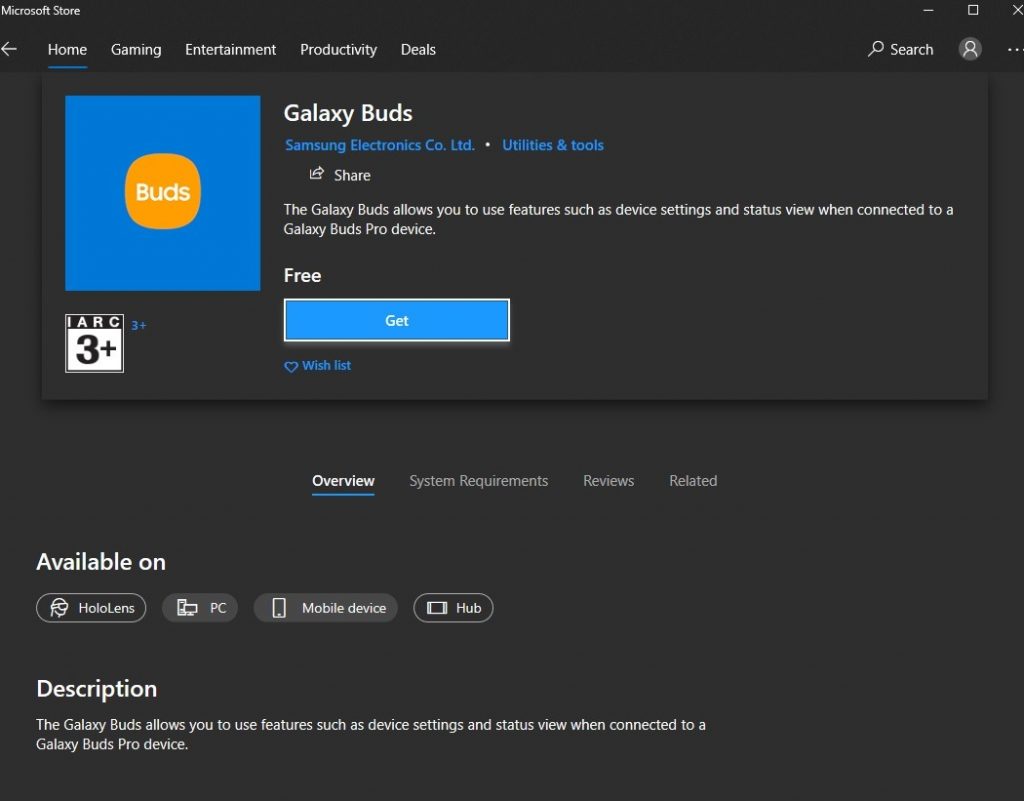Screen dimensions: 1024x801
Task: Switch to the Related section
Action: (x=693, y=481)
